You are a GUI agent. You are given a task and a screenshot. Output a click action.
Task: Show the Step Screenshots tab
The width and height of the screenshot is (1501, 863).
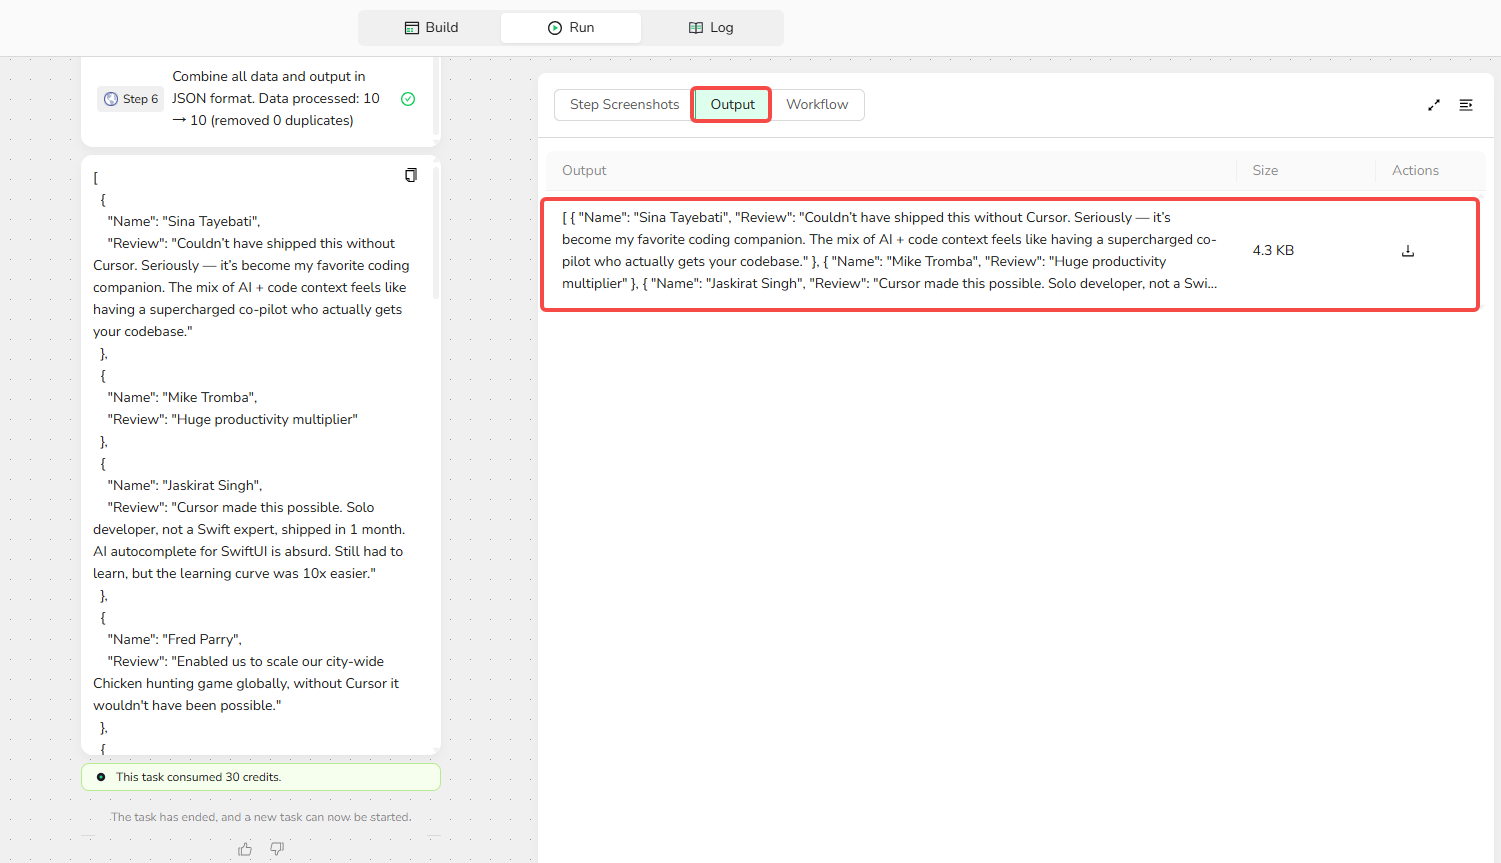(x=624, y=105)
